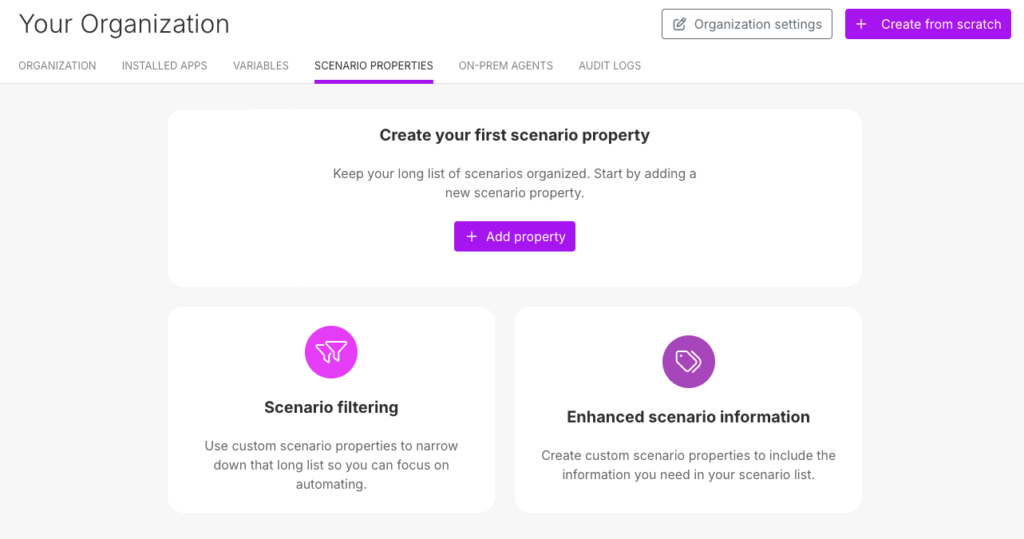Go to the Variables tab
Screen dimensions: 1024x539
tap(261, 66)
